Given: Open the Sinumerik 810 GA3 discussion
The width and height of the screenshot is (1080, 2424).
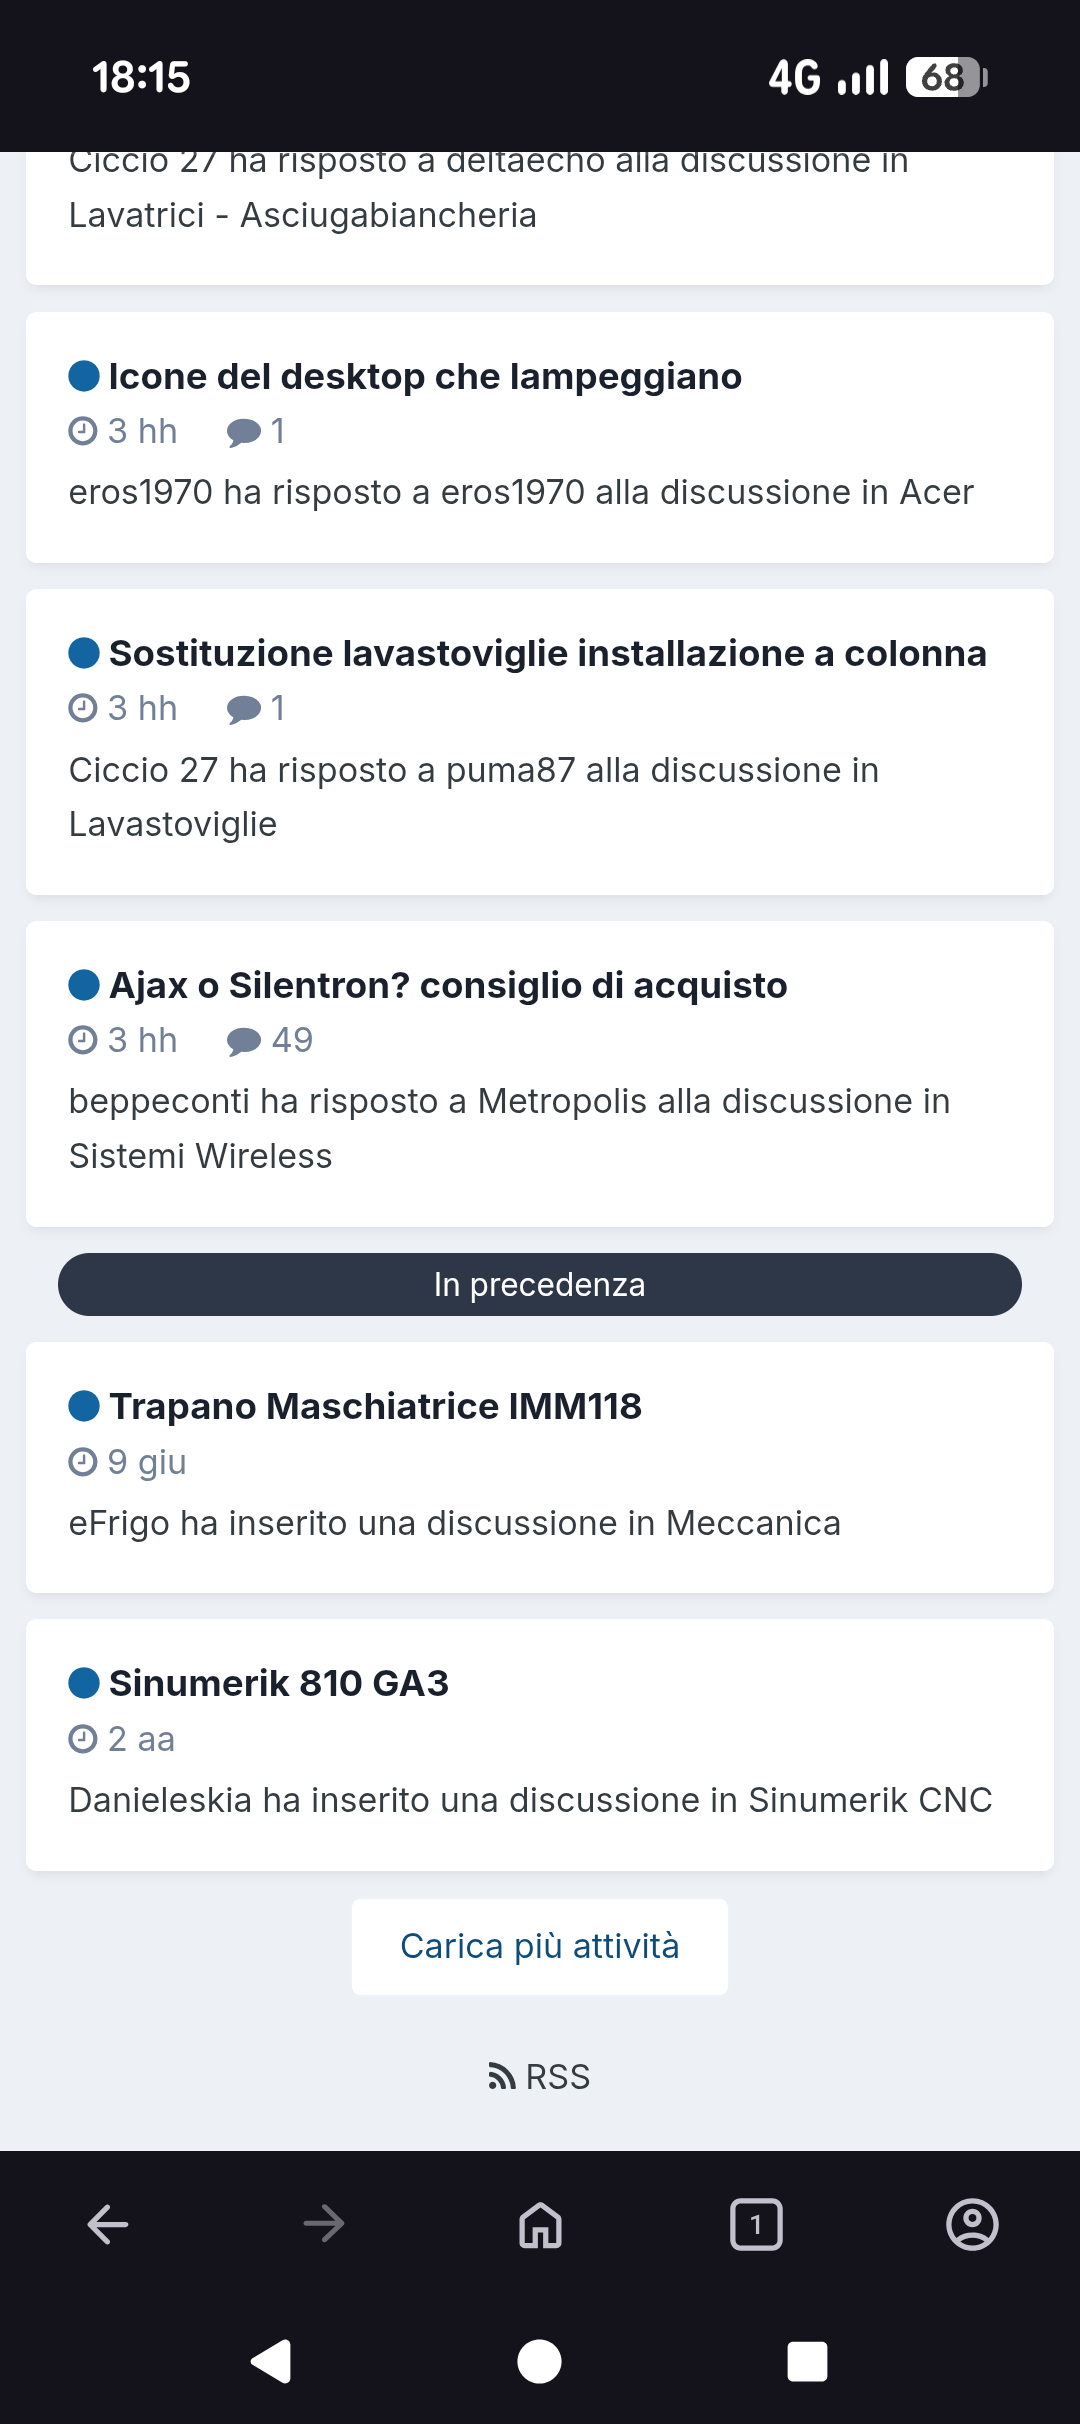Looking at the screenshot, I should point(279,1684).
